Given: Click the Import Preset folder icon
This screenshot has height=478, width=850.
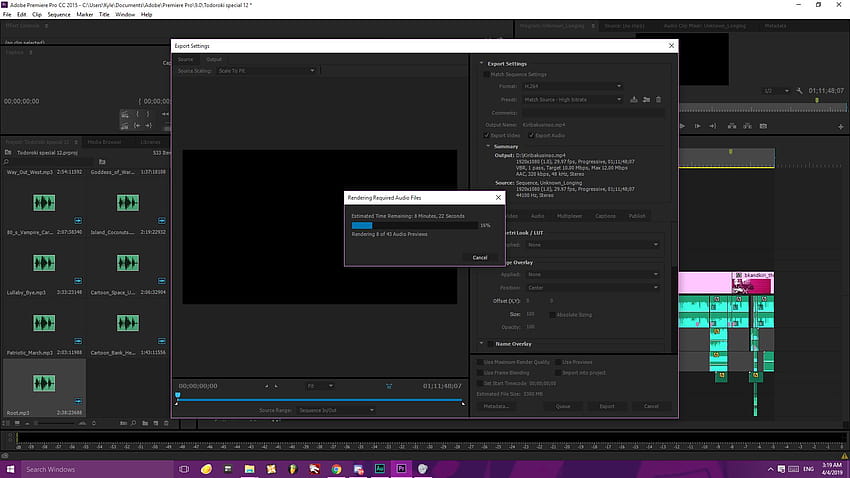Looking at the screenshot, I should pos(646,100).
